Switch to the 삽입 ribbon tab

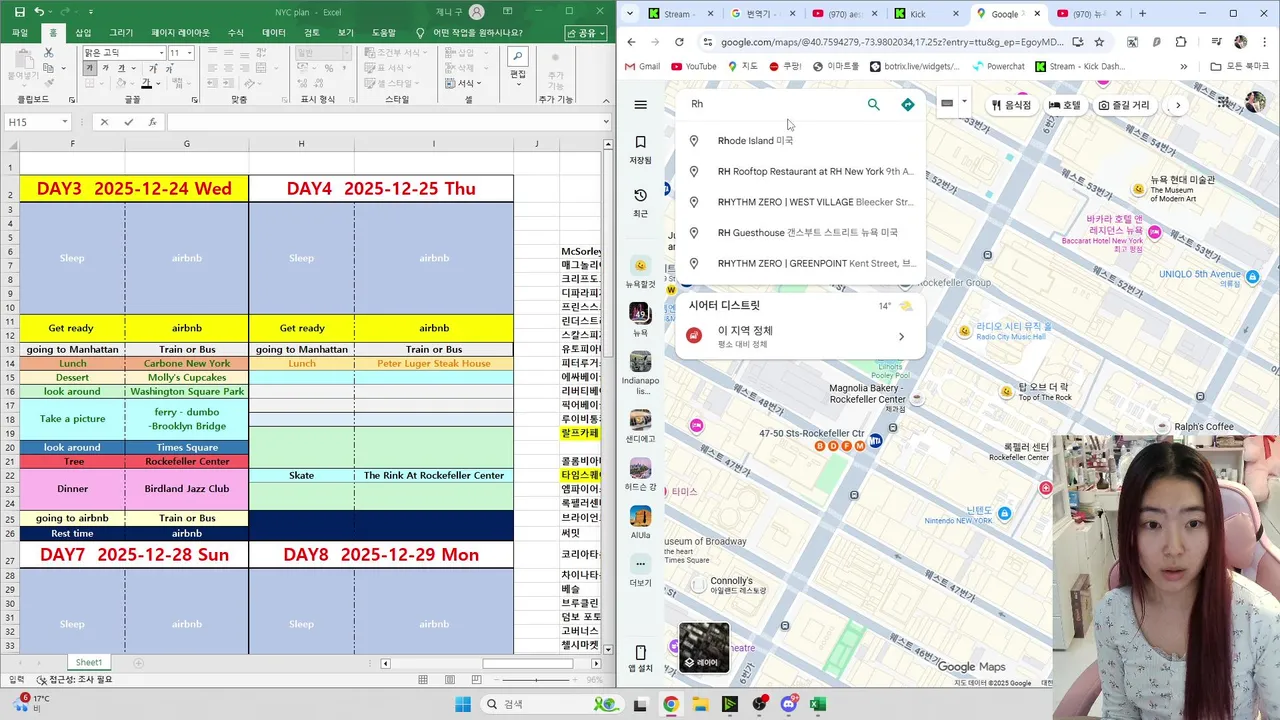pos(83,33)
